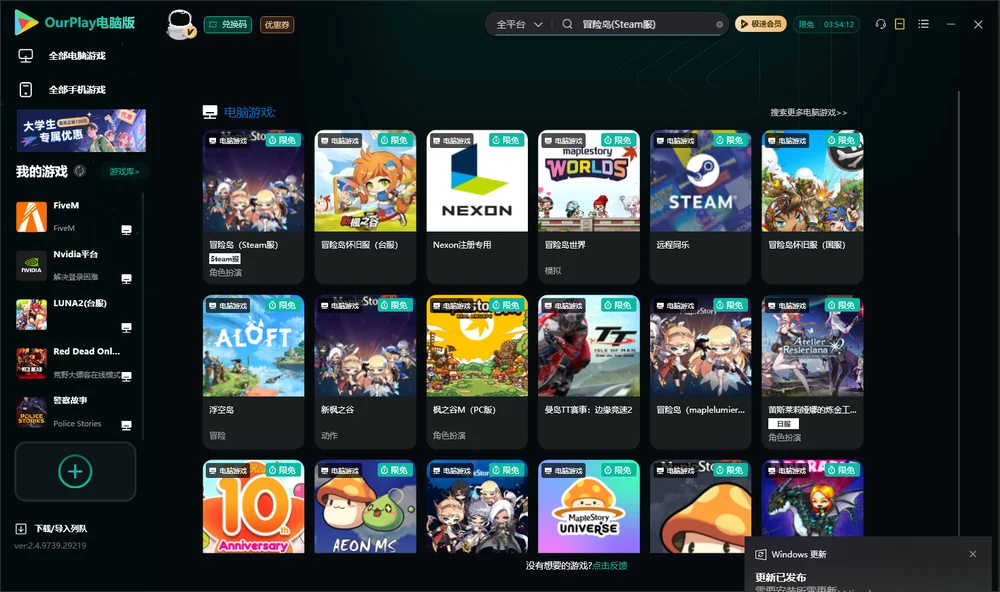Open MapleStory Universe game card
The width and height of the screenshot is (1000, 592).
click(589, 507)
